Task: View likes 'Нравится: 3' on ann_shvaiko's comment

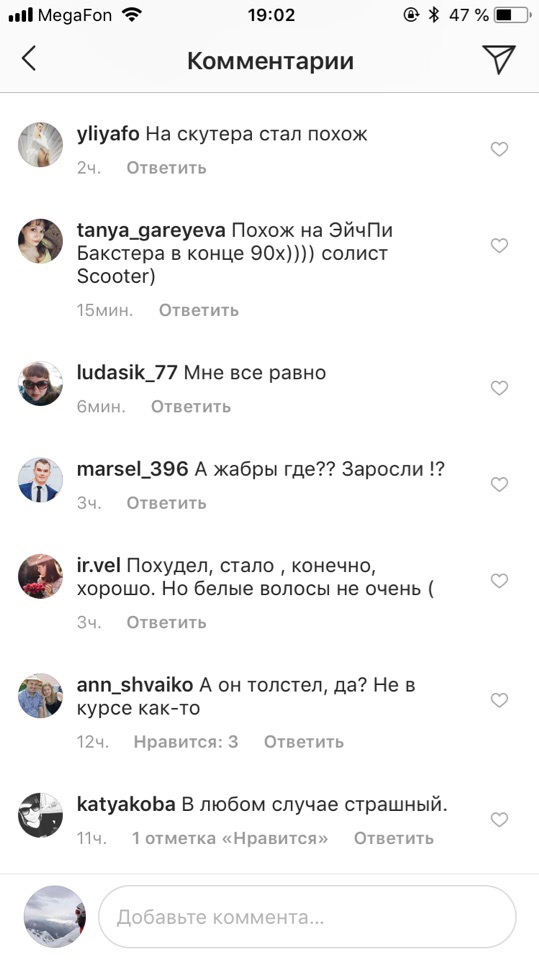Action: (186, 742)
